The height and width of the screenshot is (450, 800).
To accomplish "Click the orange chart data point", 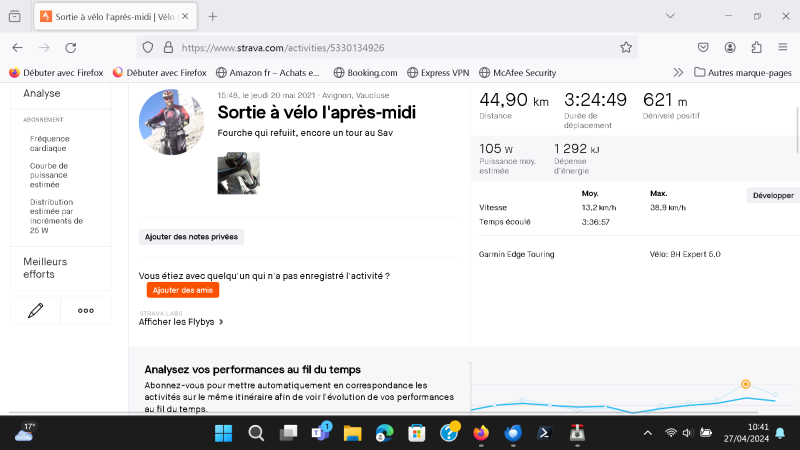I will tap(745, 384).
